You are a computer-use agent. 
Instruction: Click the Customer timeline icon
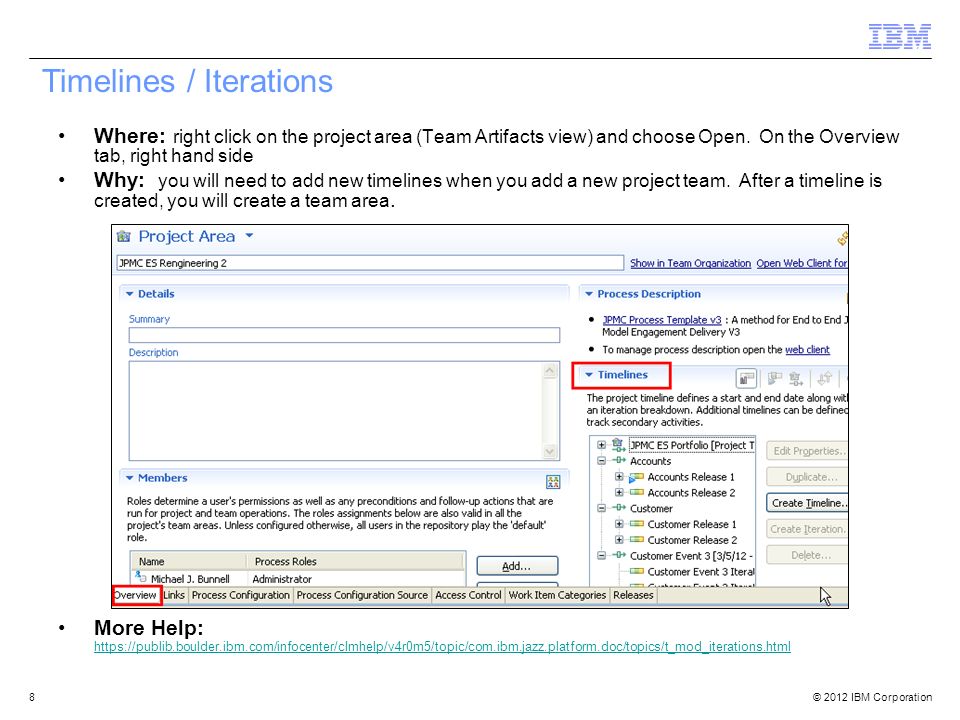pyautogui.click(x=619, y=508)
